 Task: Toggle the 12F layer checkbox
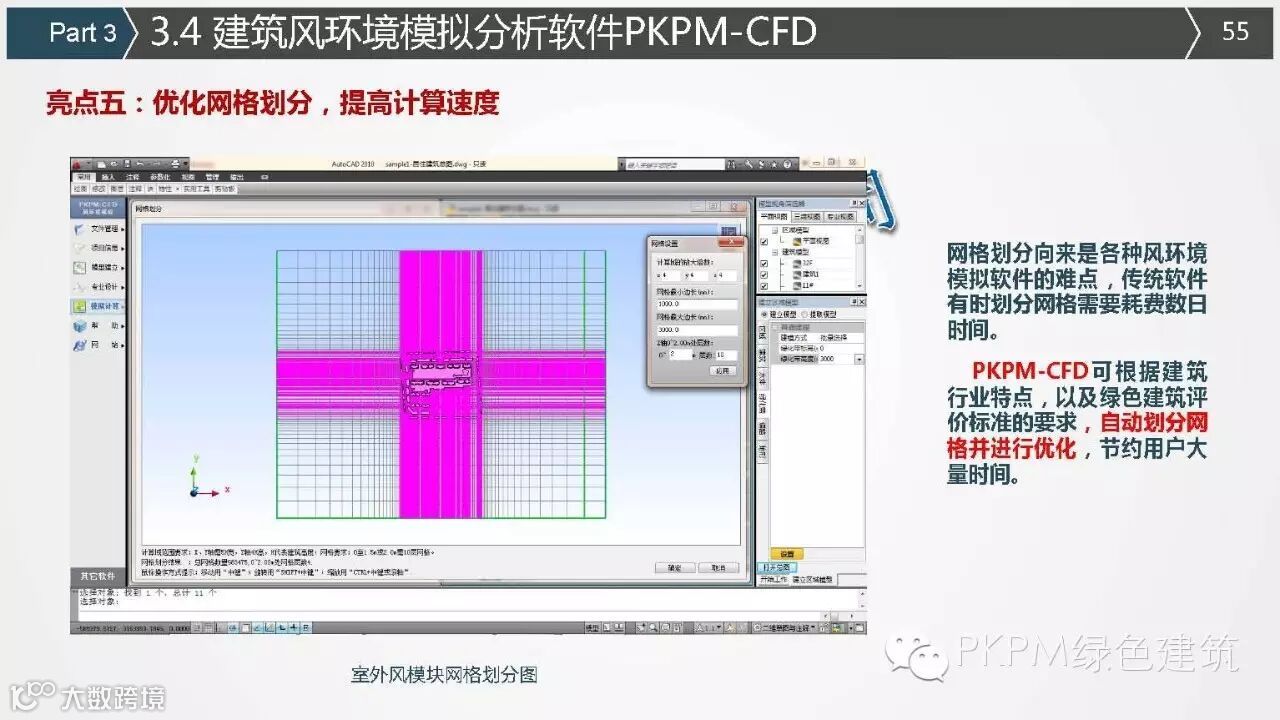point(765,263)
